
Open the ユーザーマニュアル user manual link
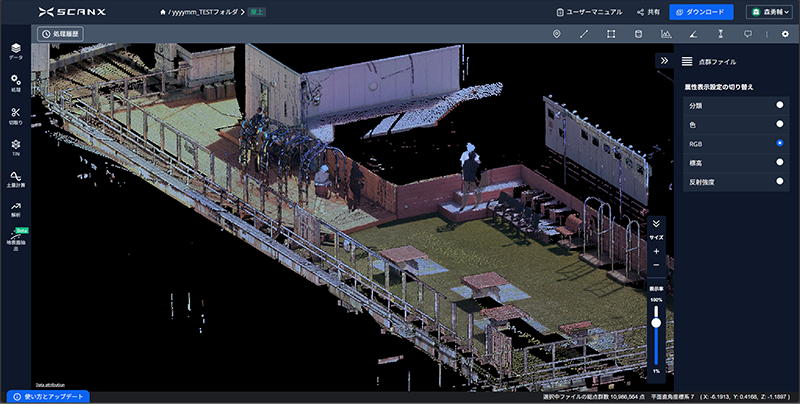pos(591,12)
